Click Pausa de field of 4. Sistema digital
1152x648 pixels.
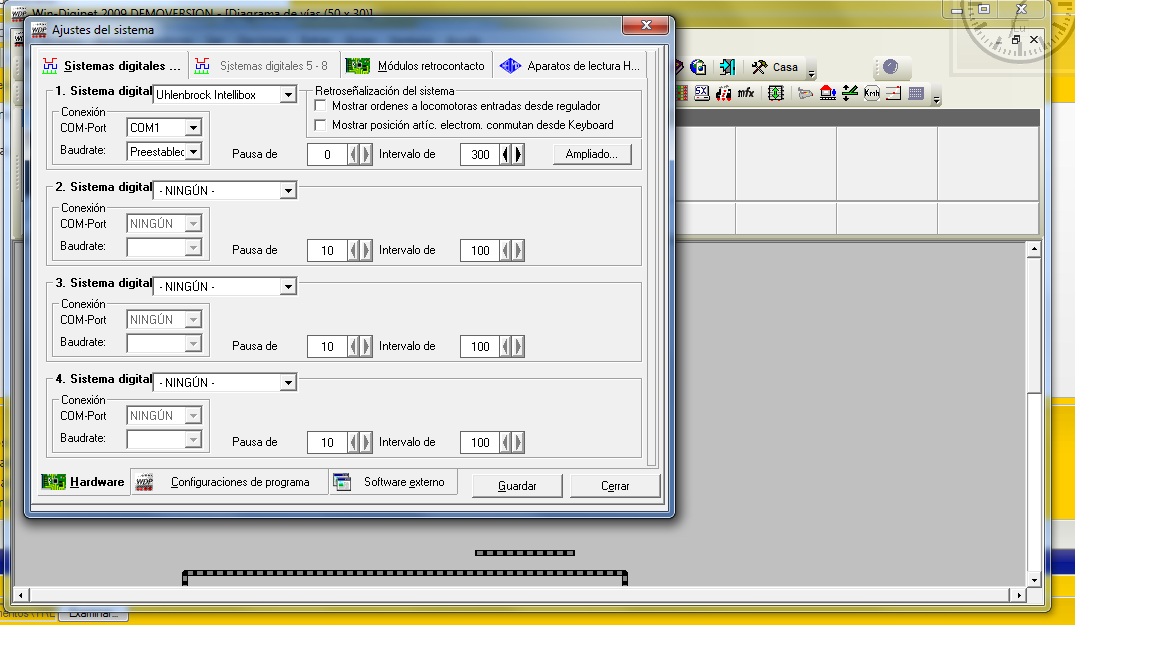point(328,442)
